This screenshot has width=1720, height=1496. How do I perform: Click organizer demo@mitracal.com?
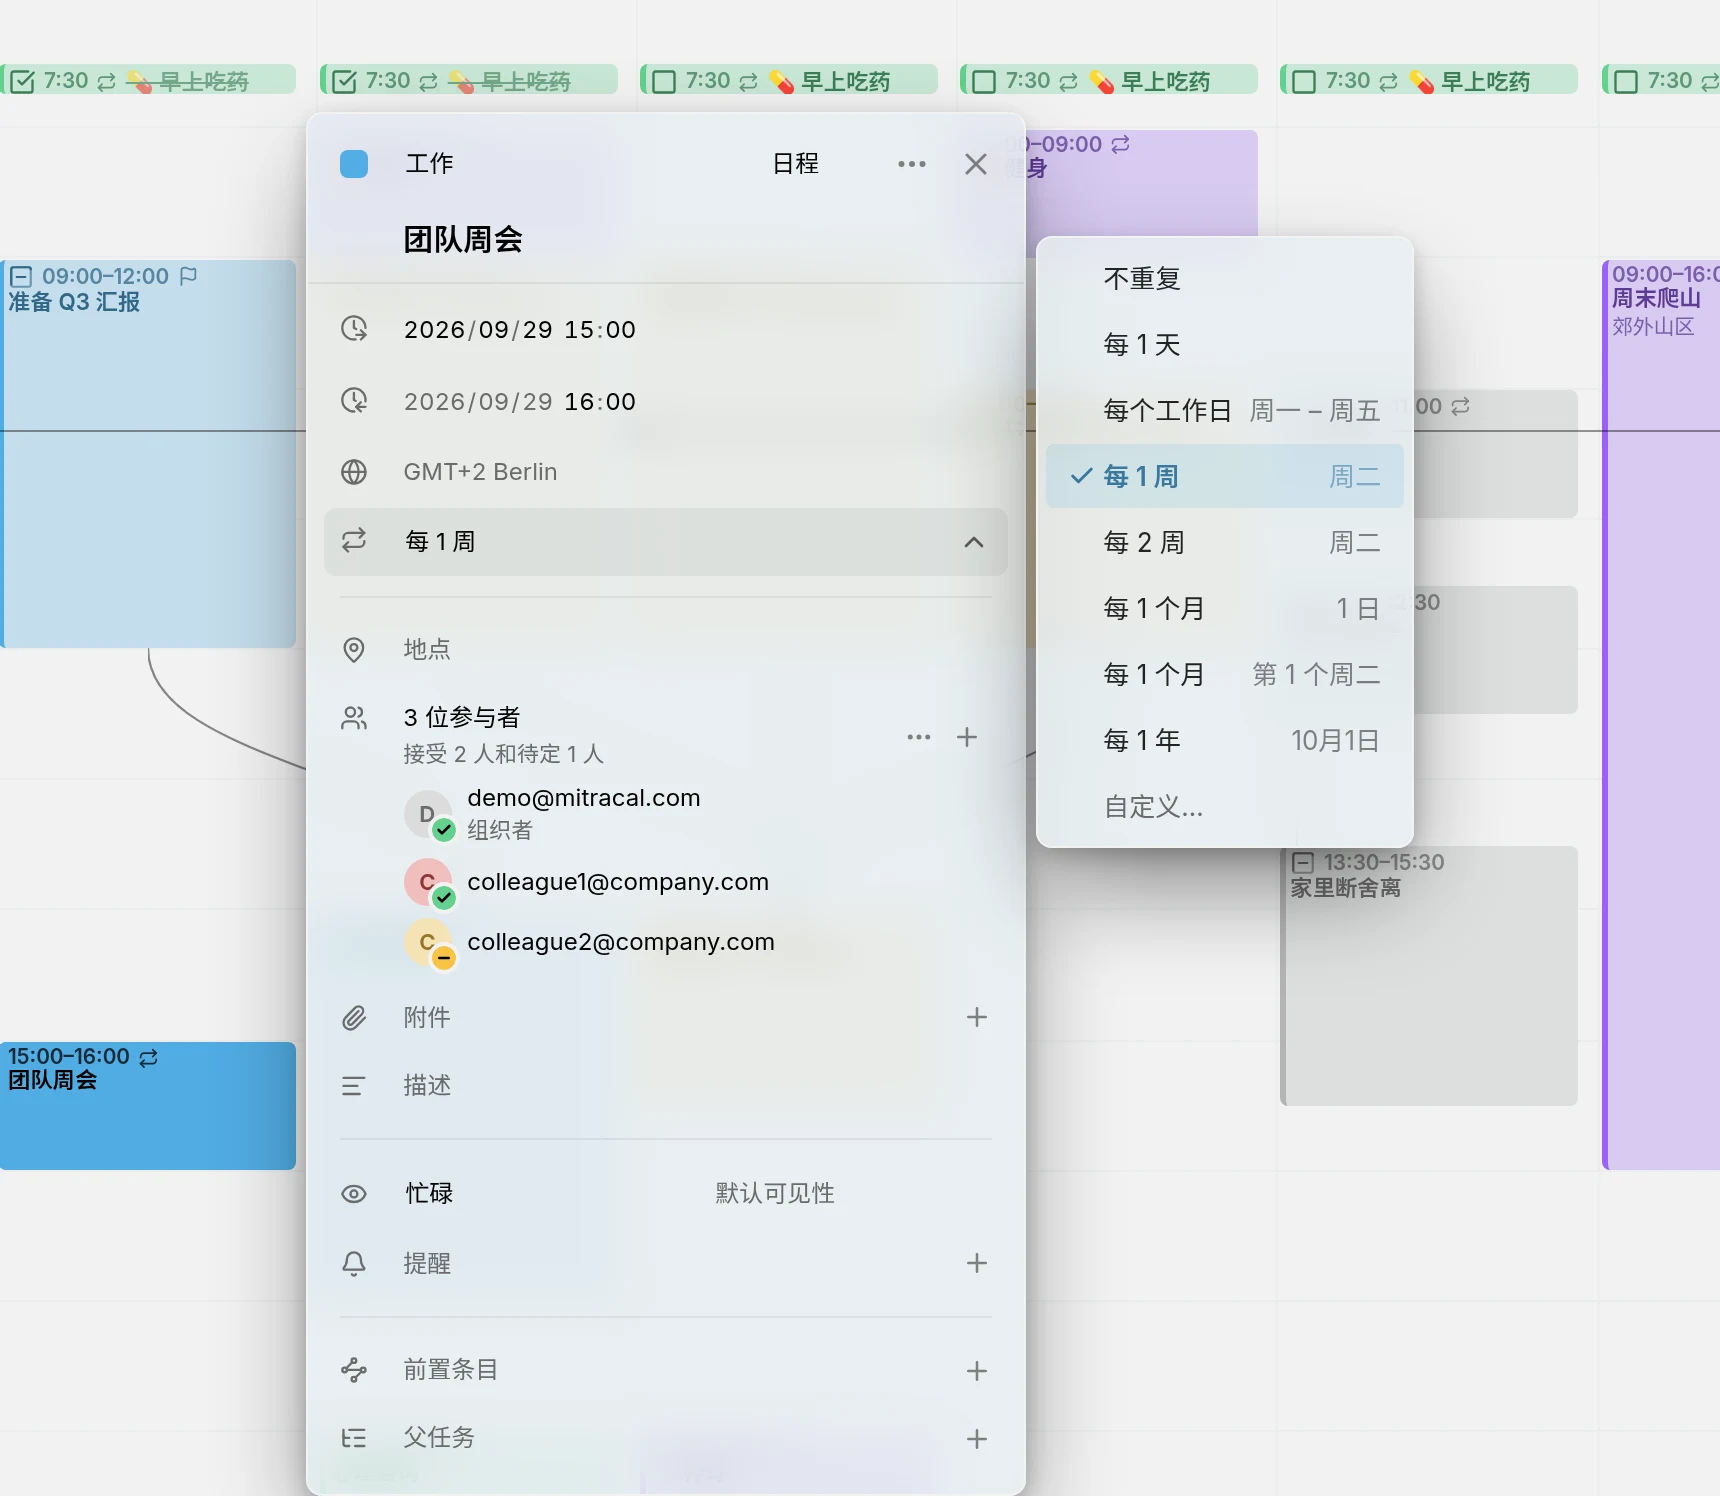[x=584, y=798]
